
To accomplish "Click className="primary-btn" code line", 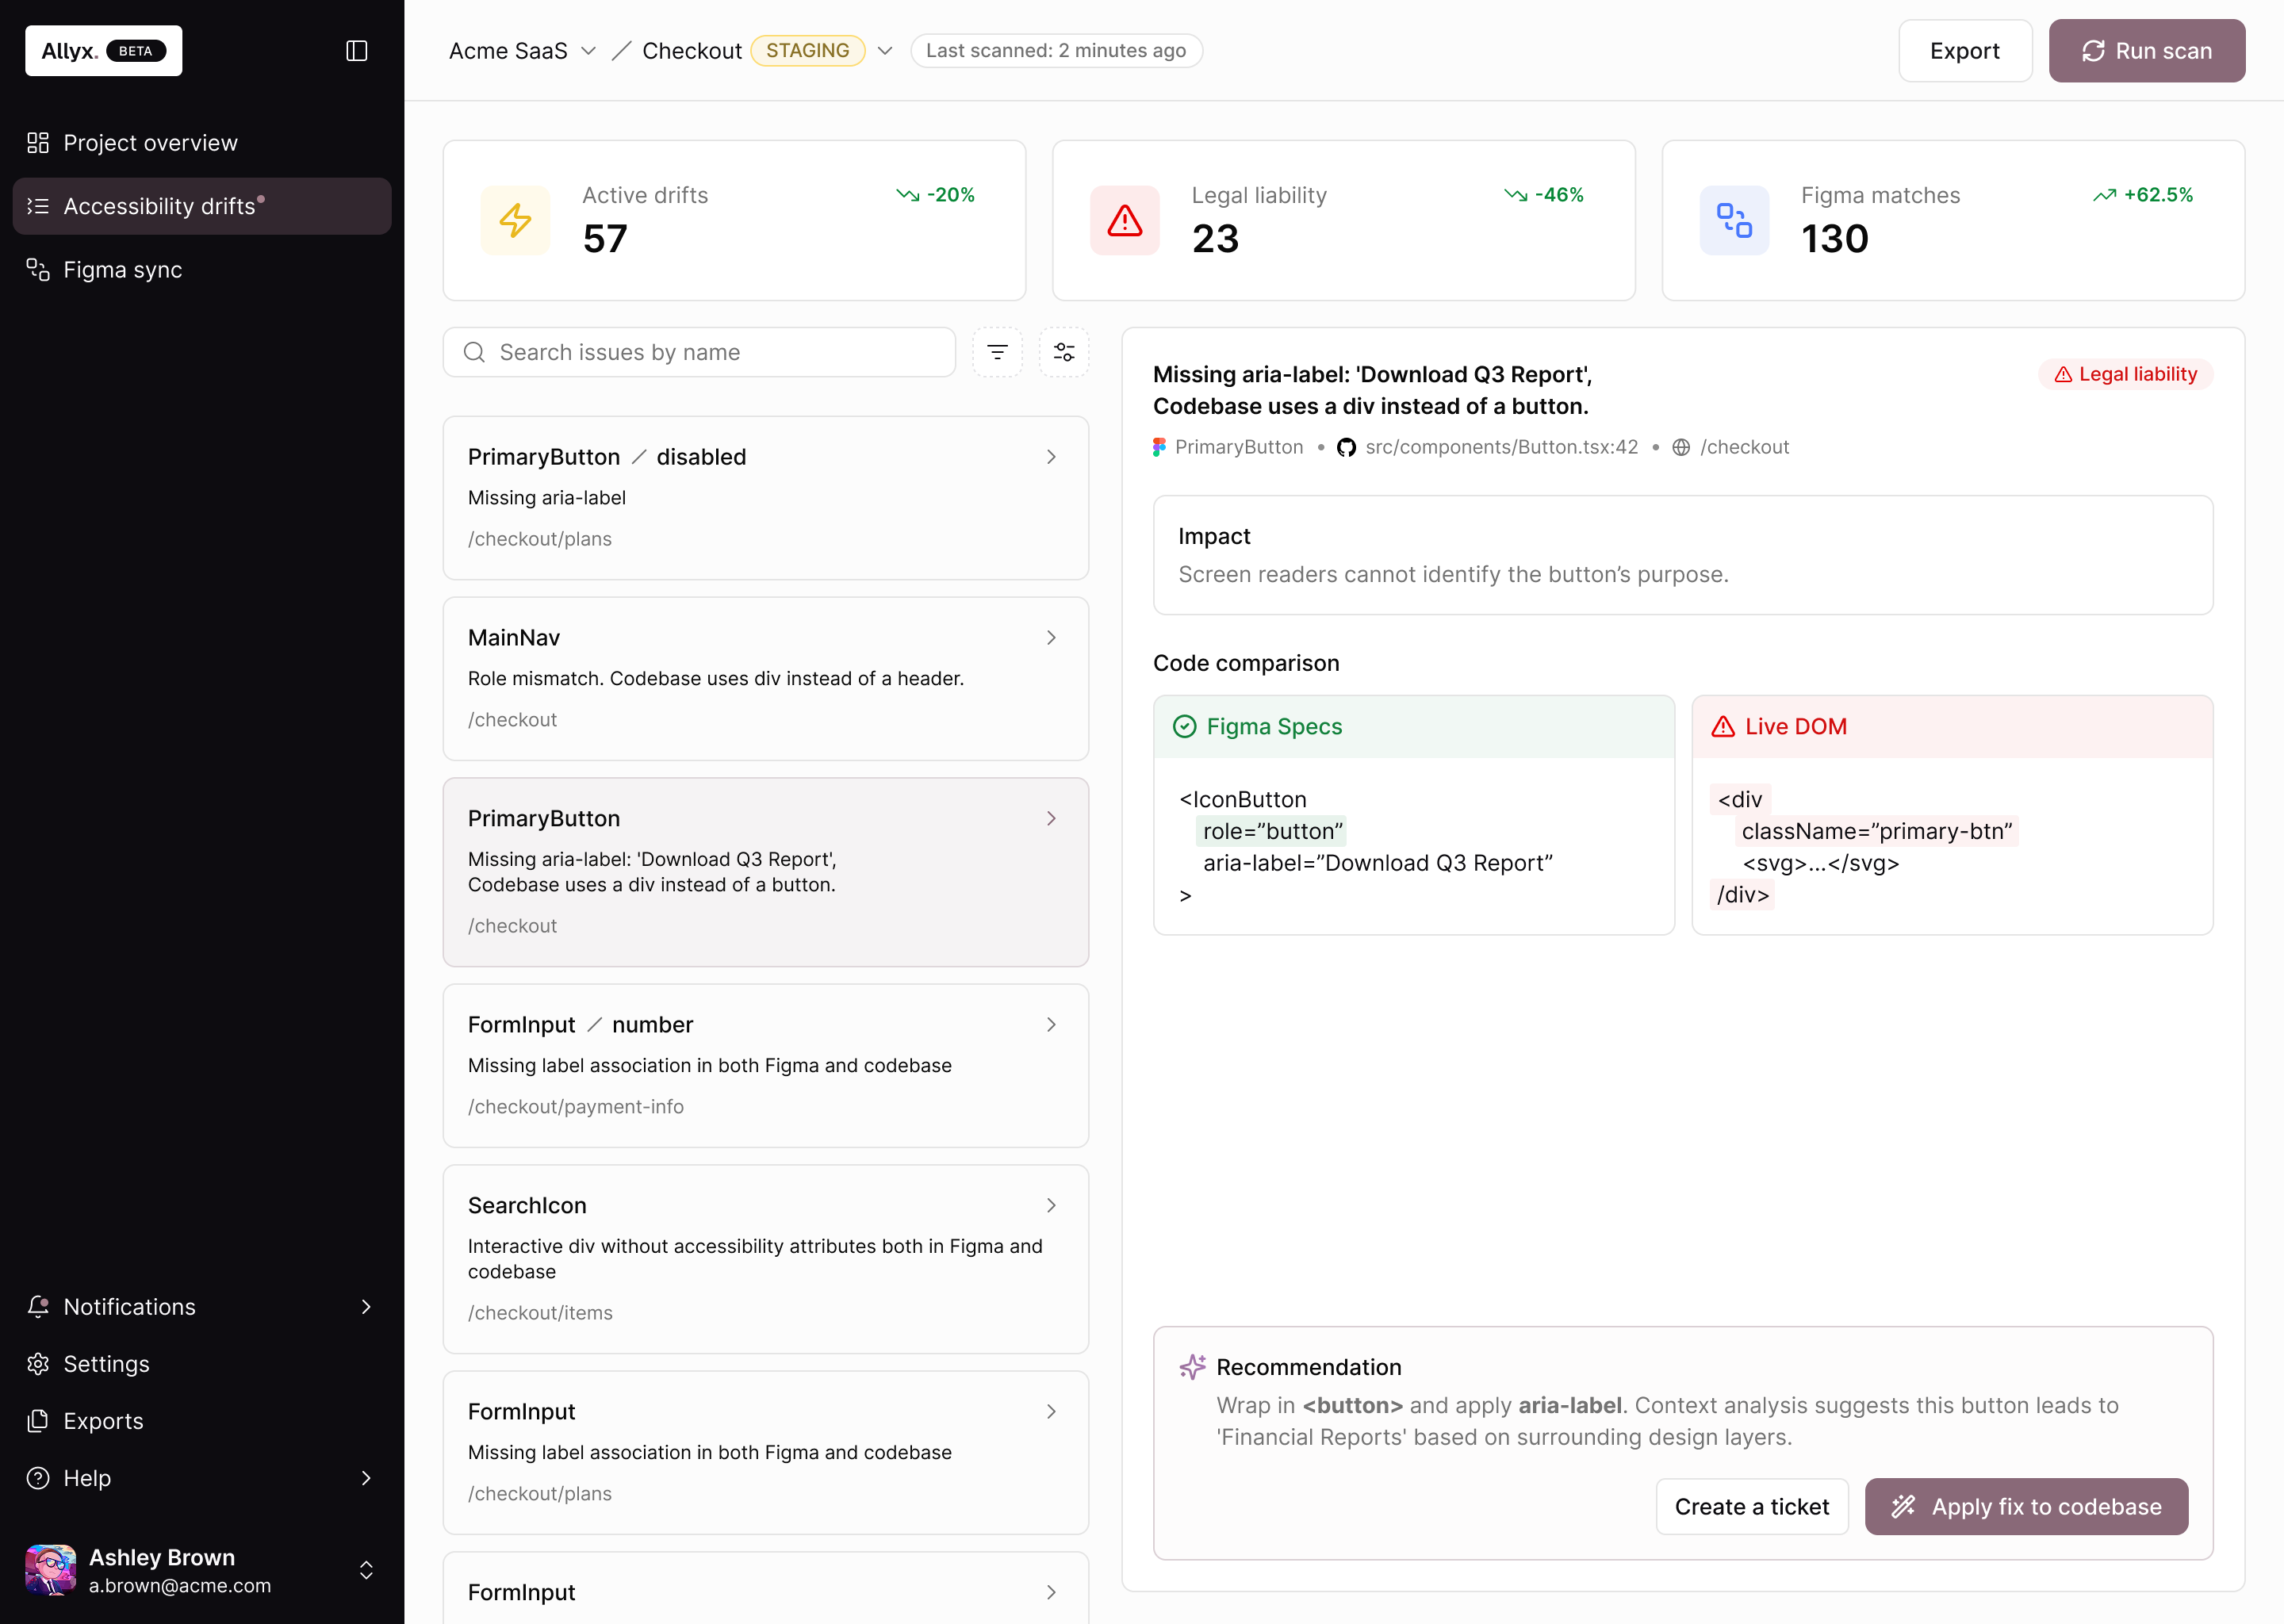I will coord(1877,831).
